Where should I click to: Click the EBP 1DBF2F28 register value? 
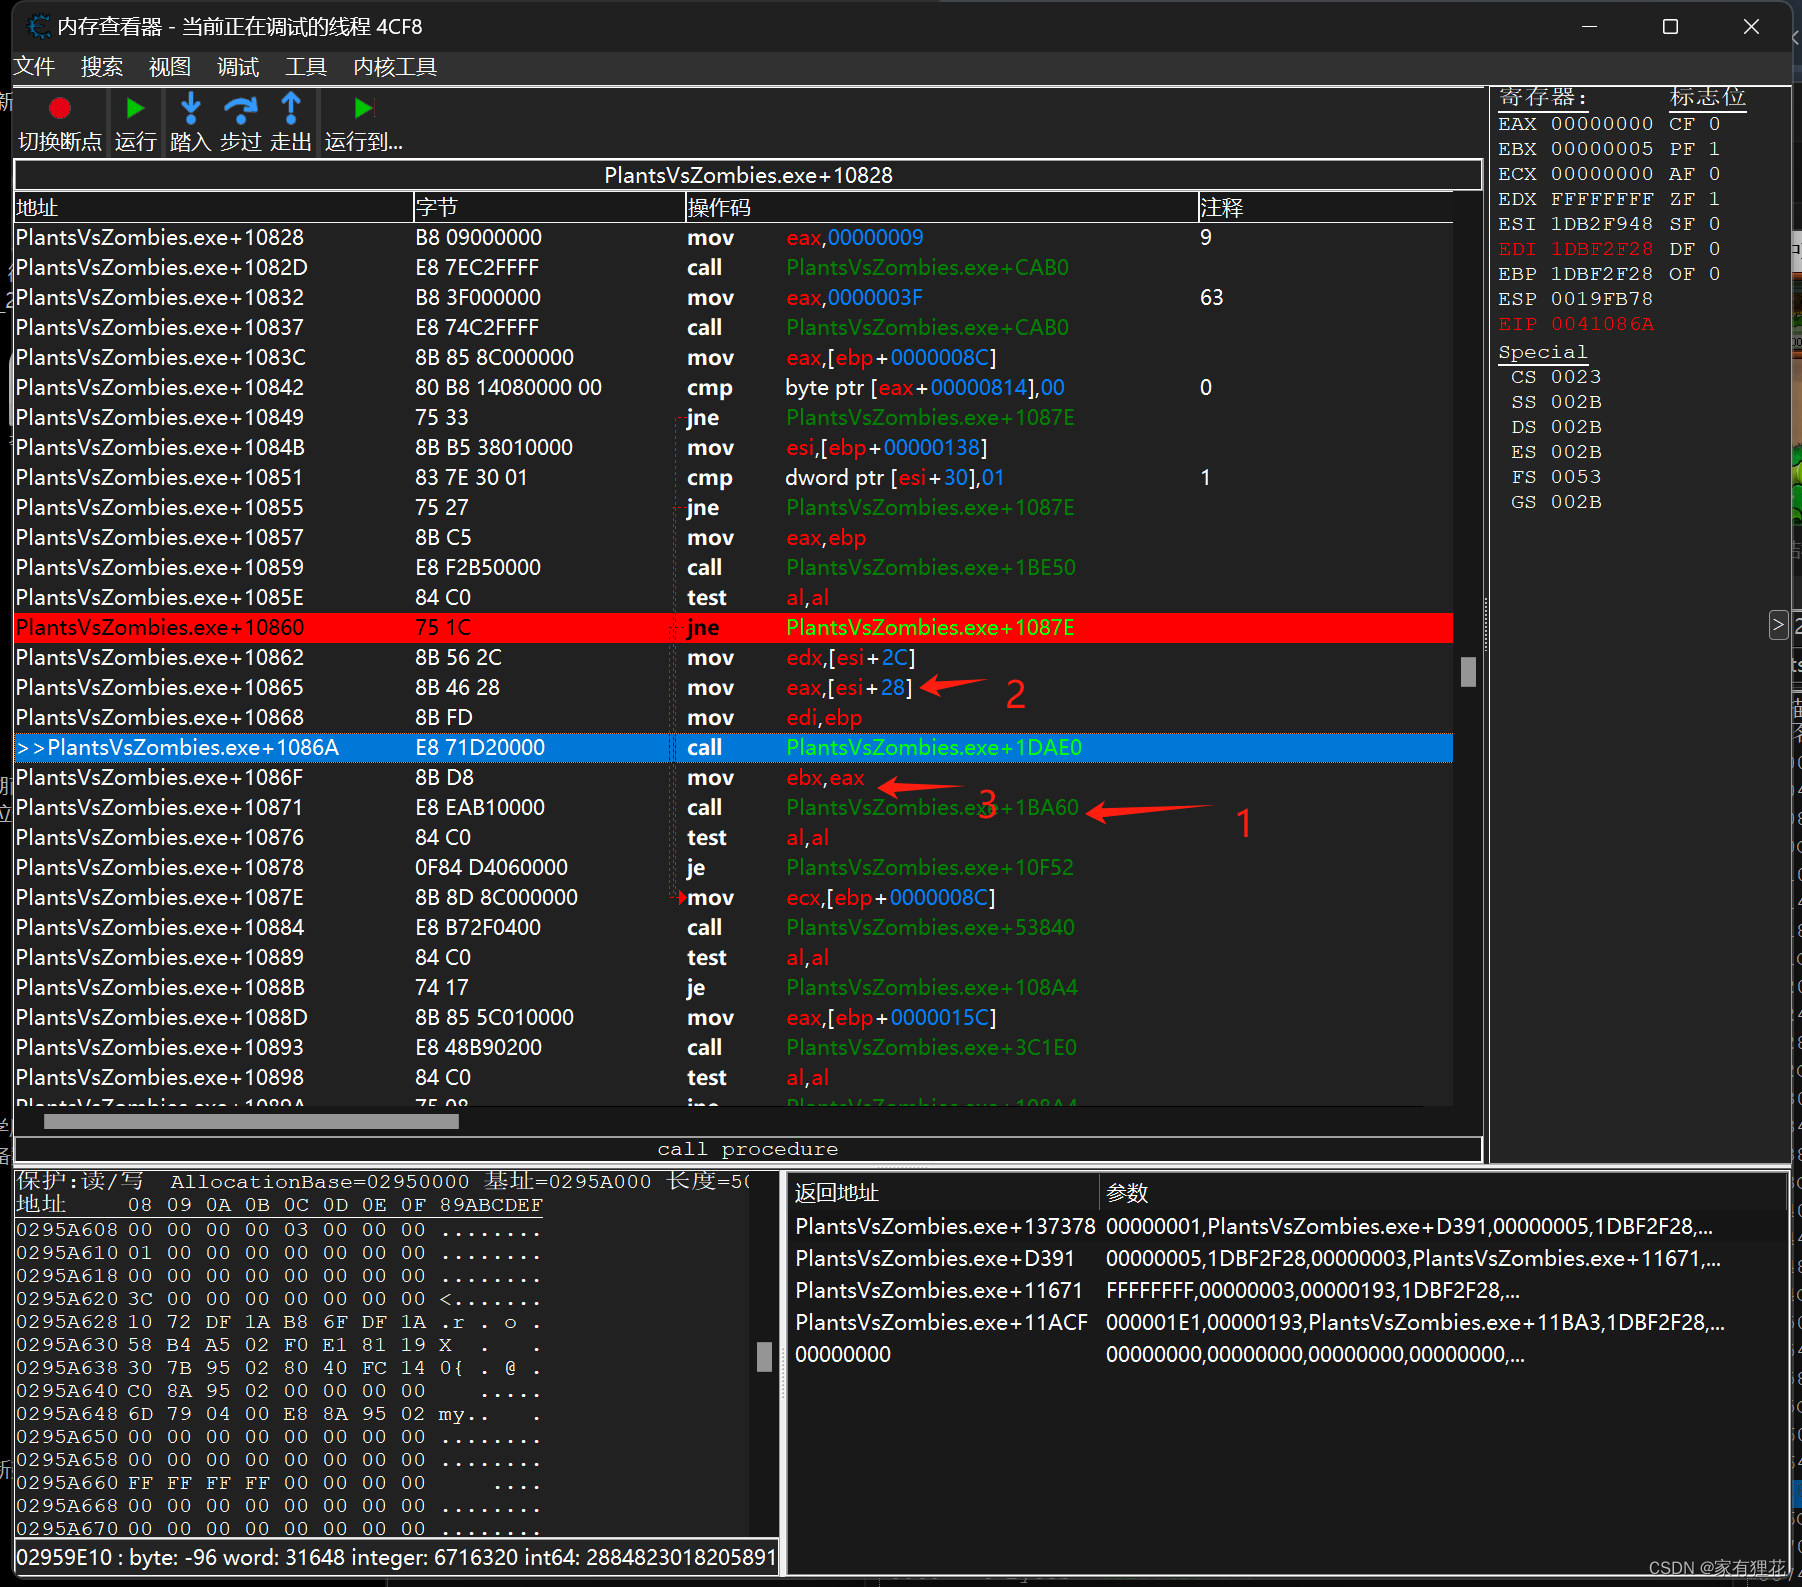(1575, 274)
